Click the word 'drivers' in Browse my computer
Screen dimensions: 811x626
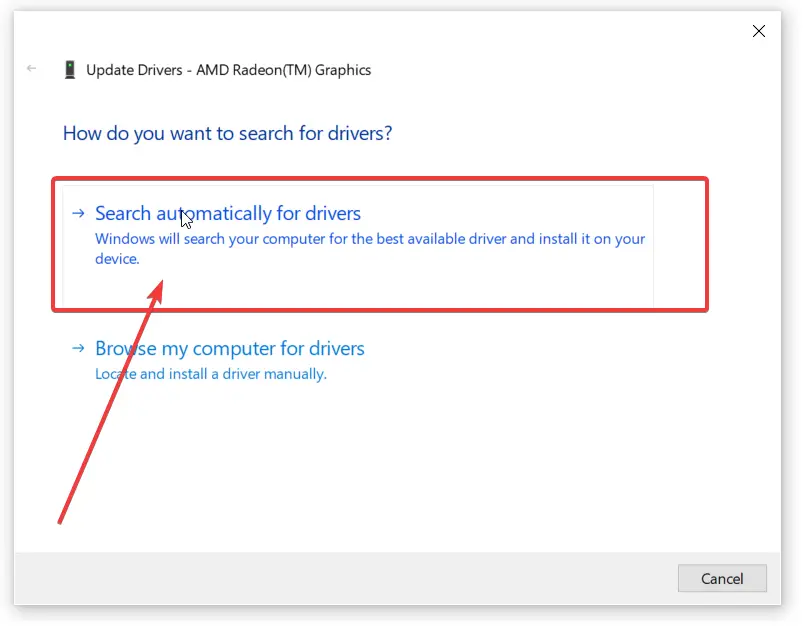tap(337, 348)
